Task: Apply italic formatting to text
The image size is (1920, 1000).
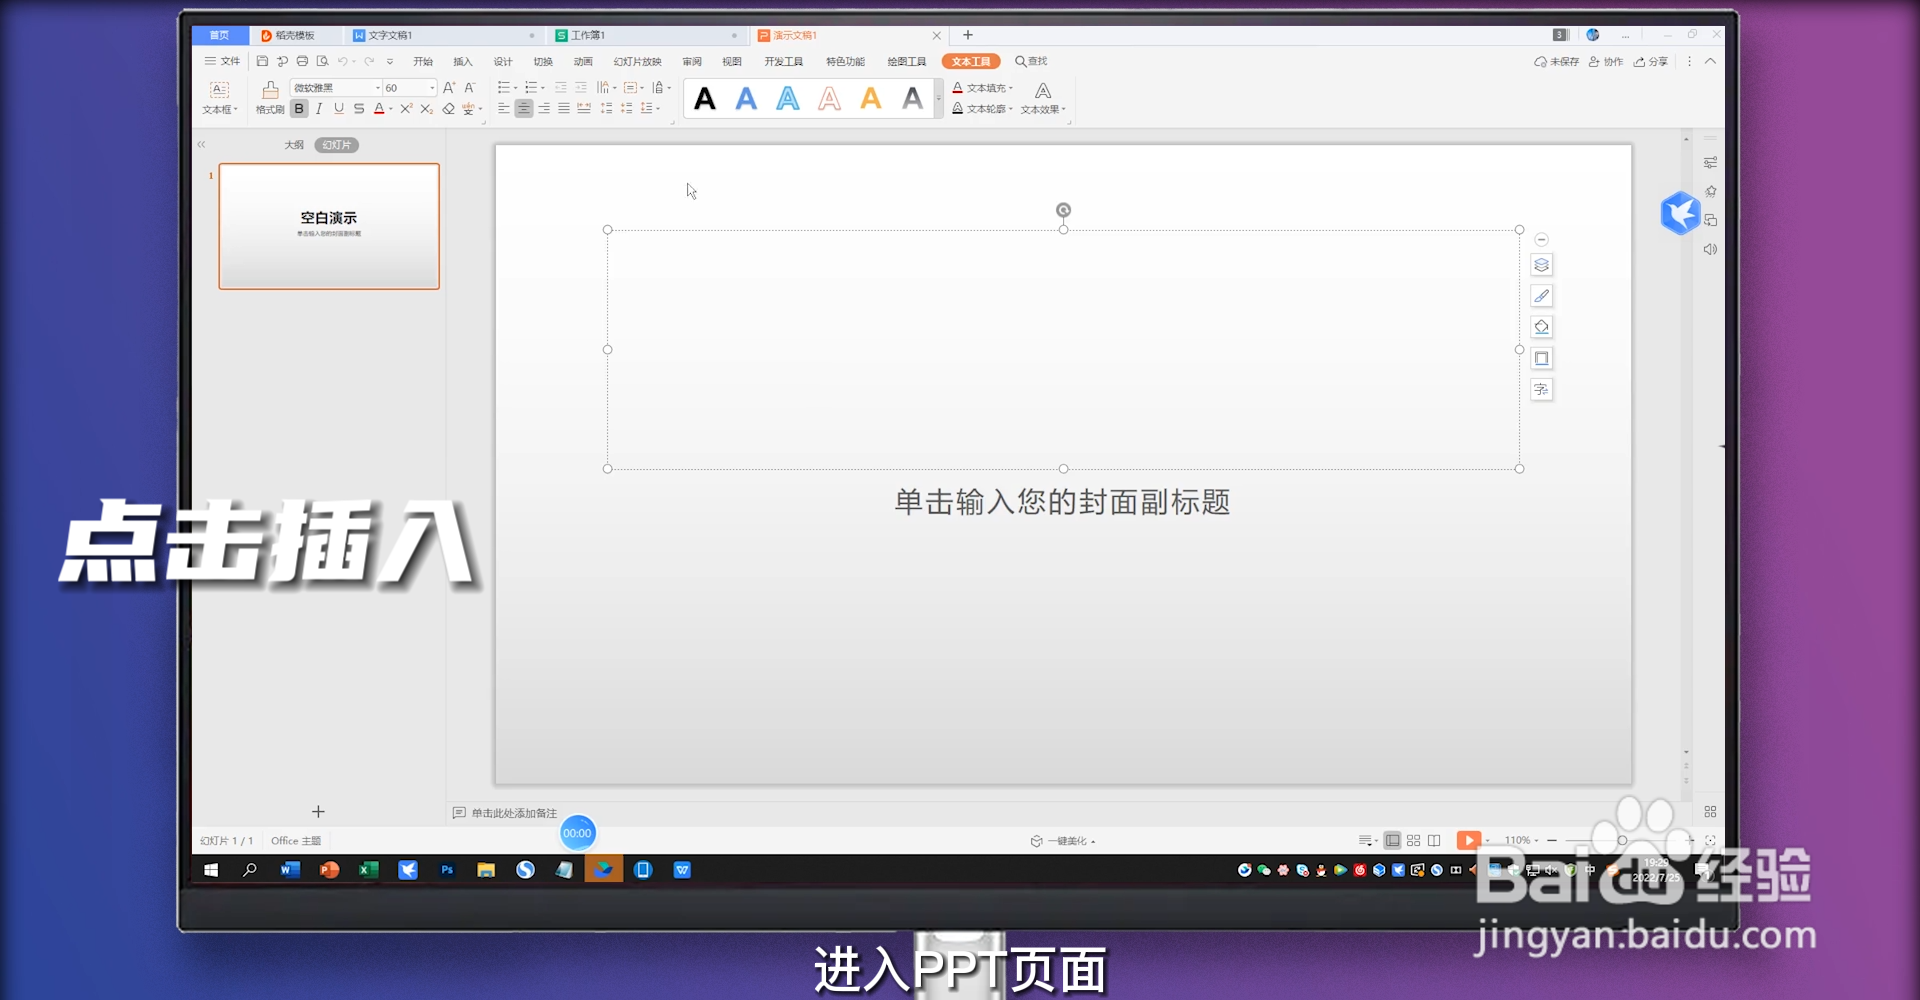Action: coord(319,109)
